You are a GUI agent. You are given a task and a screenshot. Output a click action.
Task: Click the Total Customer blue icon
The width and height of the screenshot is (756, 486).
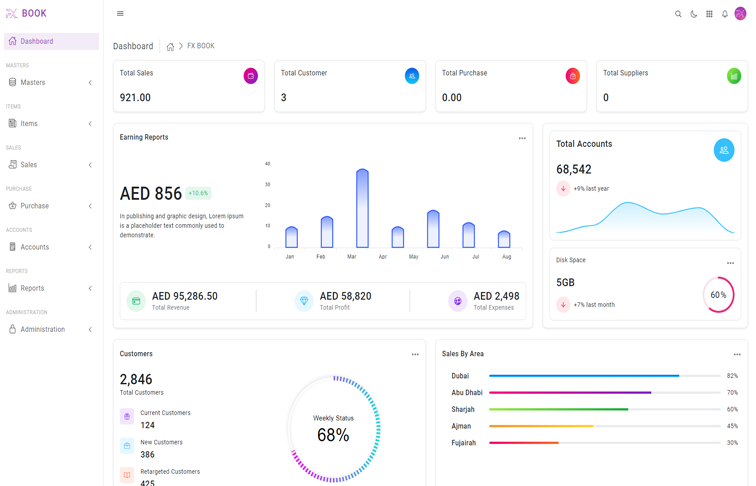[x=412, y=76]
